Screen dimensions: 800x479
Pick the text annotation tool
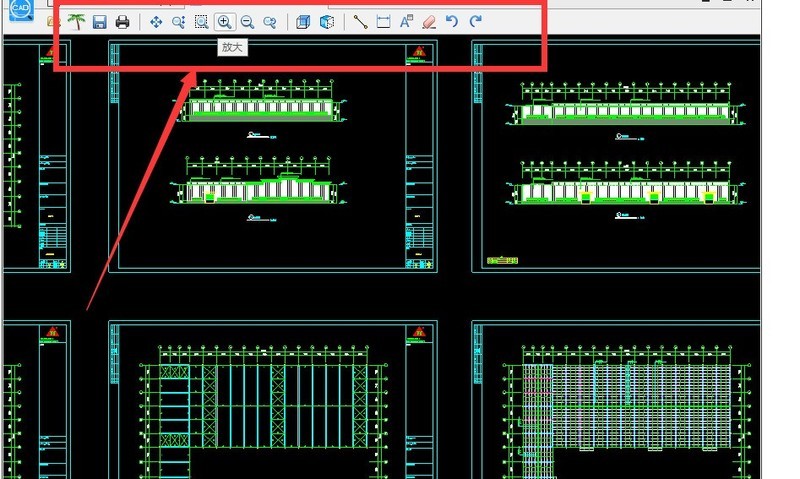(x=406, y=22)
